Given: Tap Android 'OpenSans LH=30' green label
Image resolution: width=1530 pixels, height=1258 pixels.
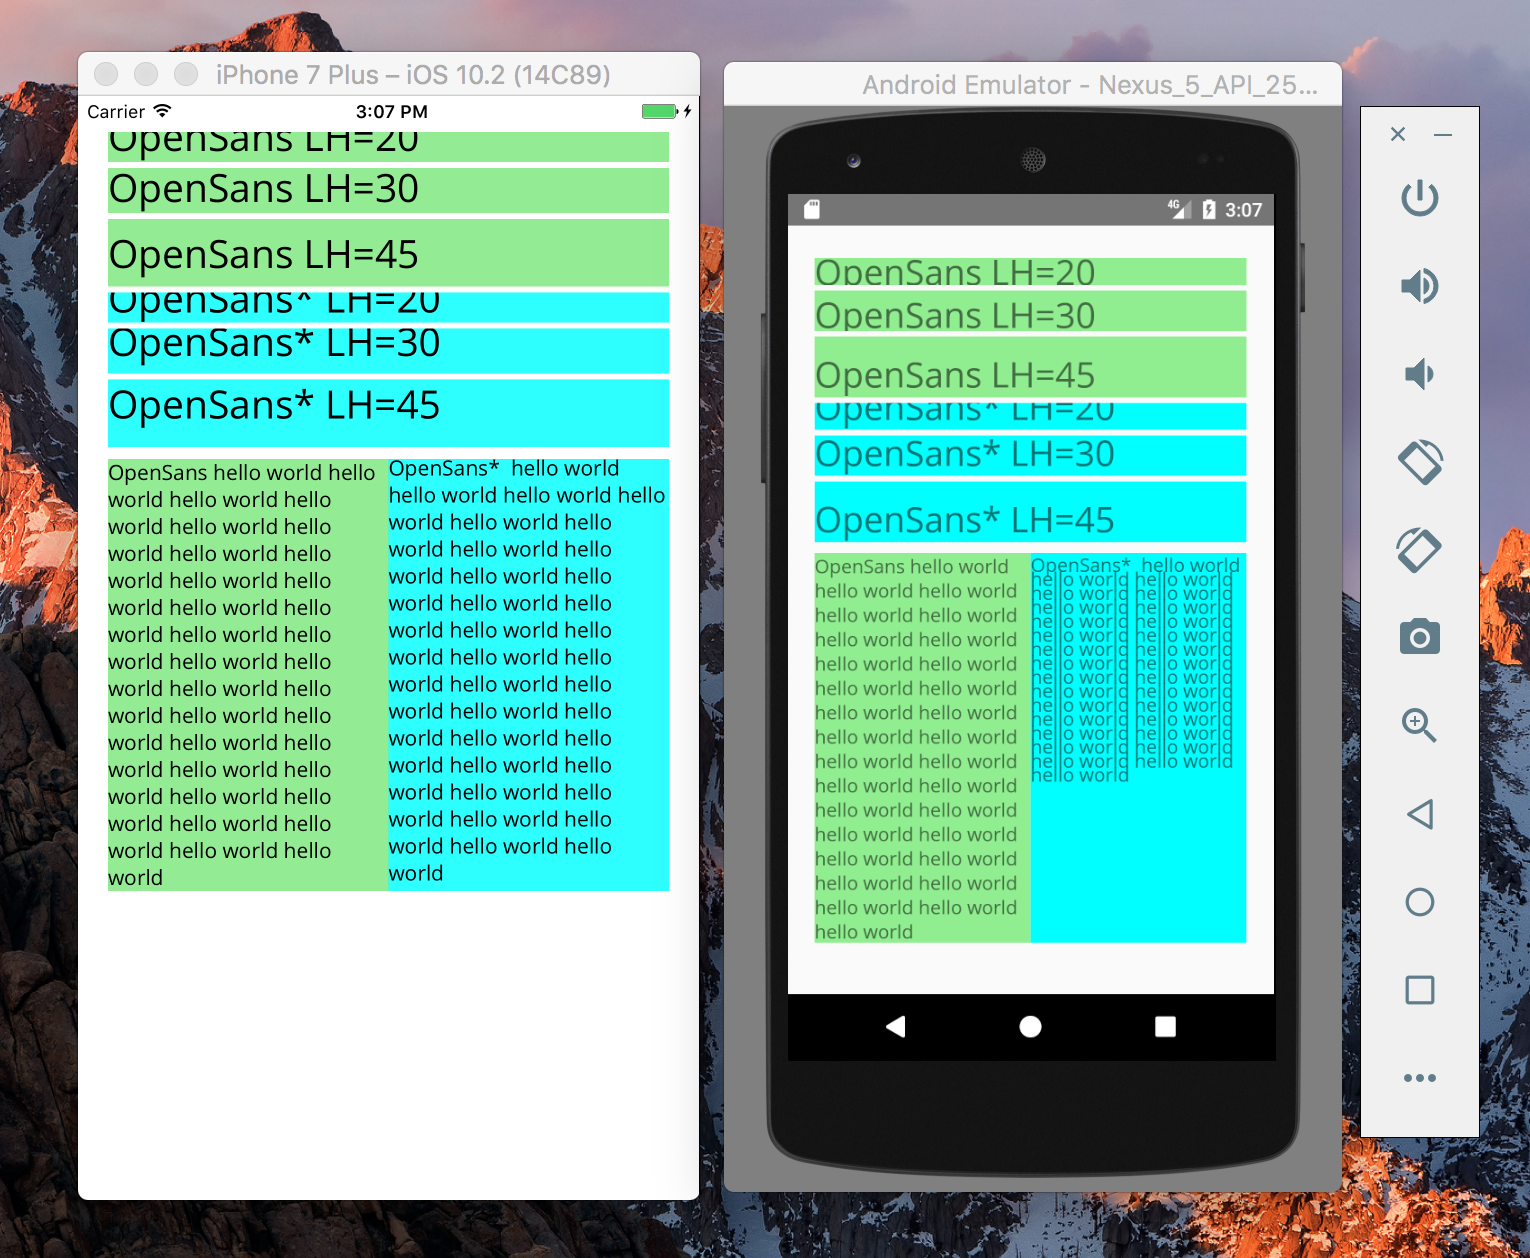Looking at the screenshot, I should pyautogui.click(x=1030, y=311).
